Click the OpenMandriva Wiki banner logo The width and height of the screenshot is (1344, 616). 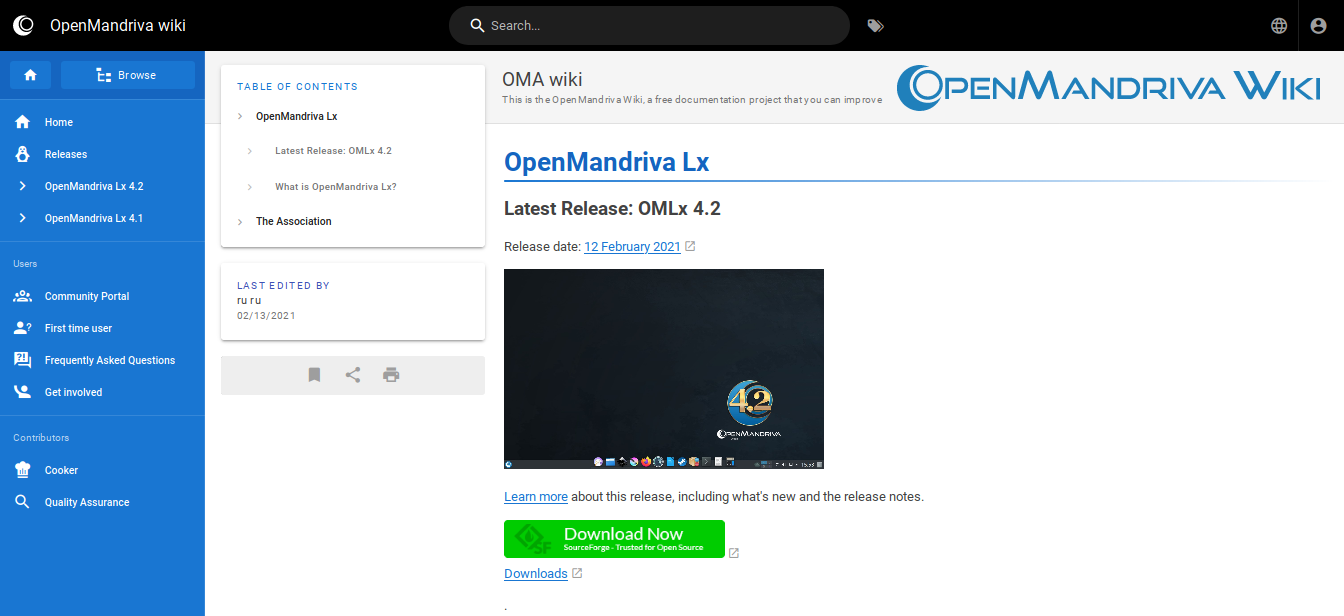pos(1108,87)
